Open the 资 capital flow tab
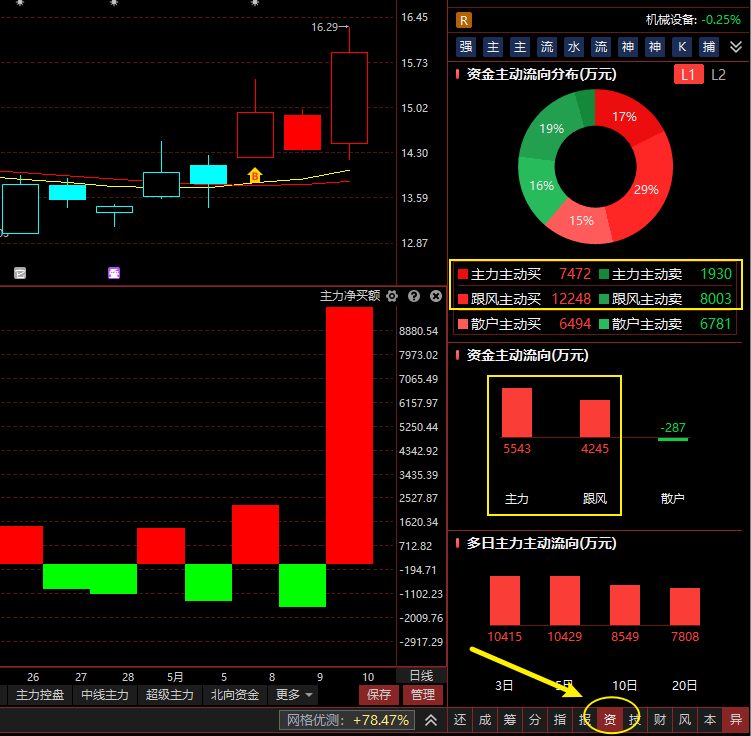 point(610,720)
